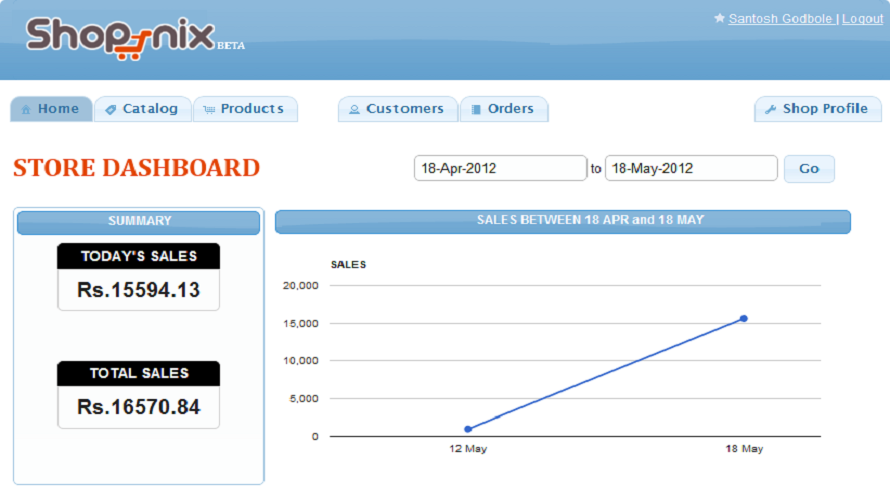Click the start date field 18-Apr-2012
The height and width of the screenshot is (500, 890).
click(x=500, y=168)
